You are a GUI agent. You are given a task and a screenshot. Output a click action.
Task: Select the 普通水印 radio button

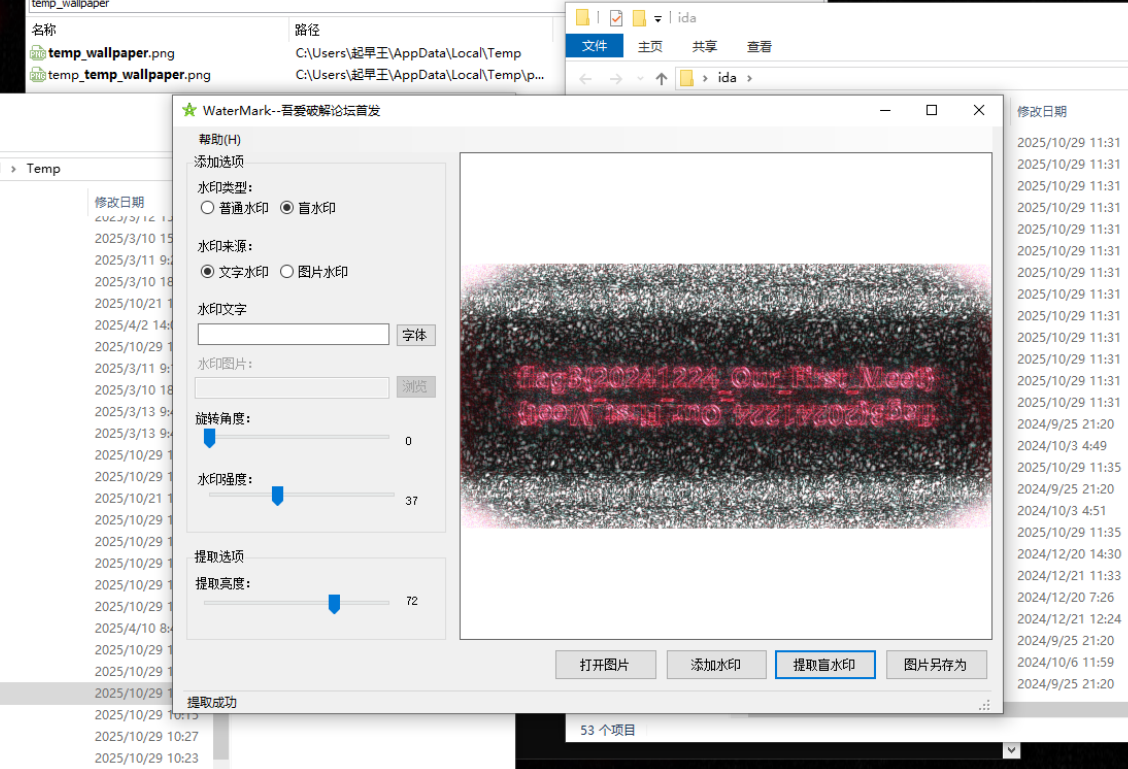208,208
